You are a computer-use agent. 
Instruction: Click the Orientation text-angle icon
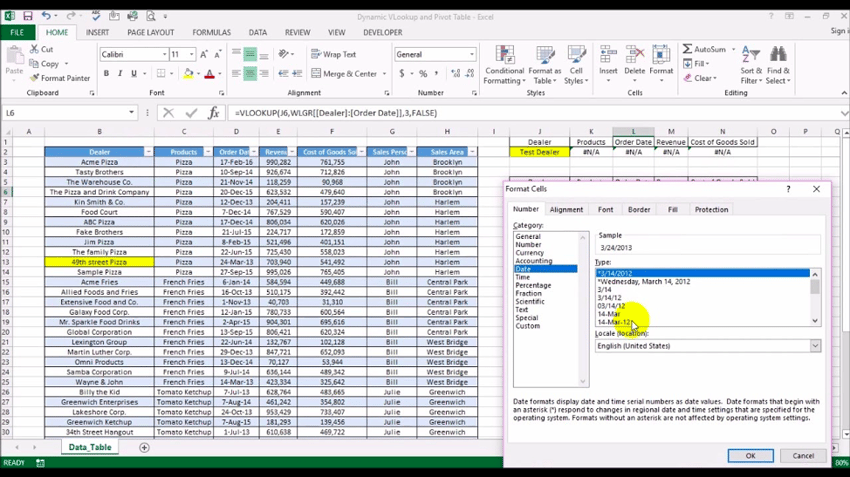283,54
